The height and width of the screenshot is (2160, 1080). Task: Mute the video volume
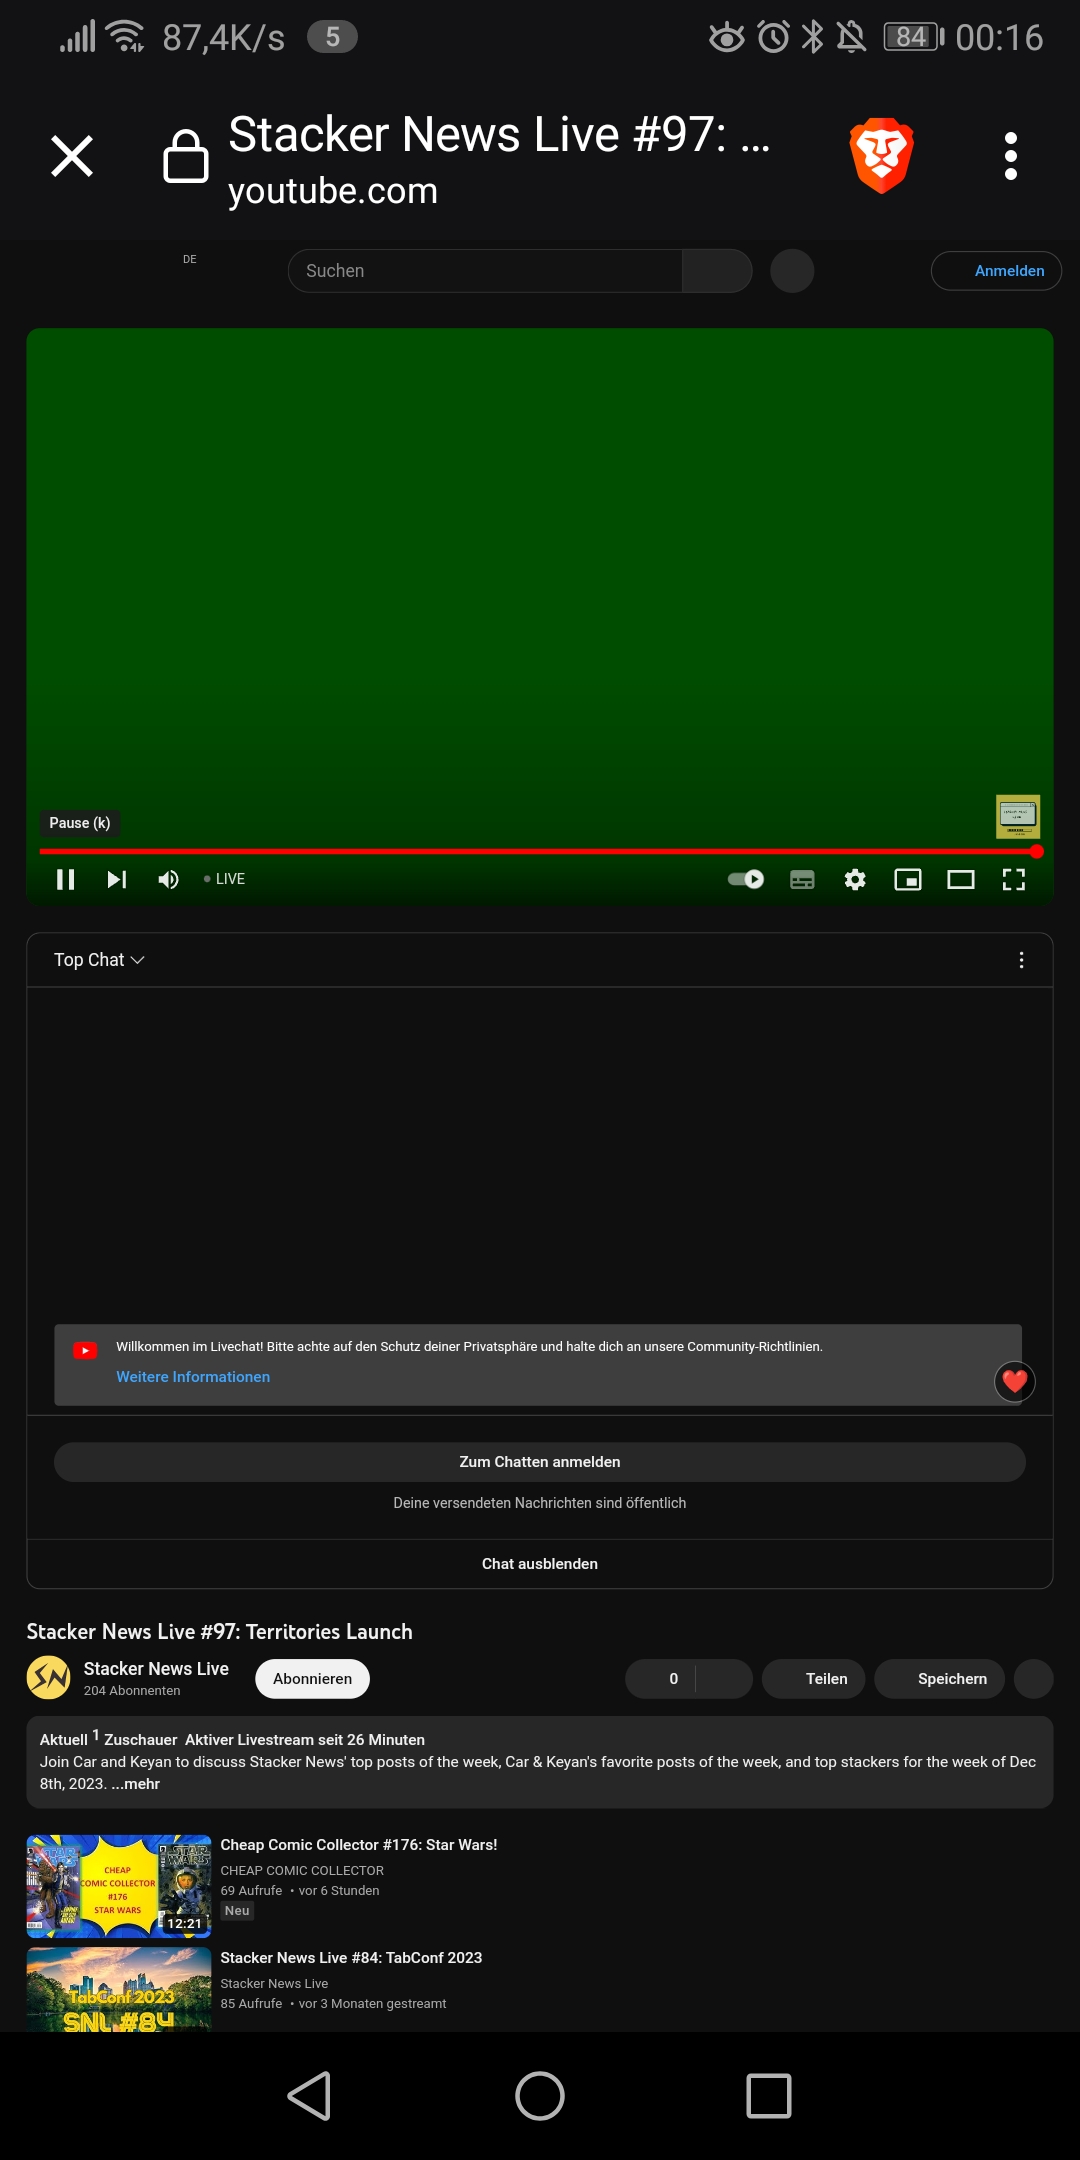click(x=168, y=879)
